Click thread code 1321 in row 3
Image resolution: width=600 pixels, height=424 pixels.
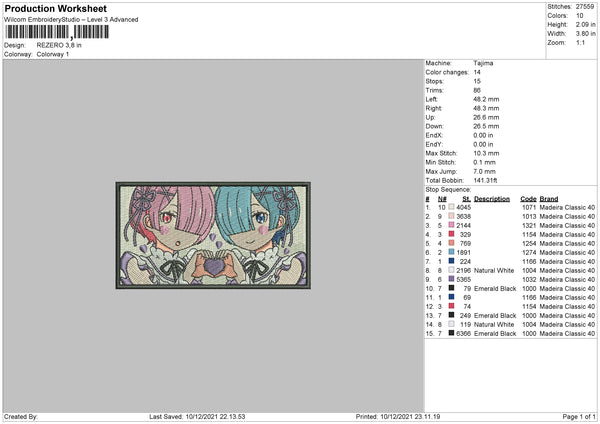coord(529,225)
